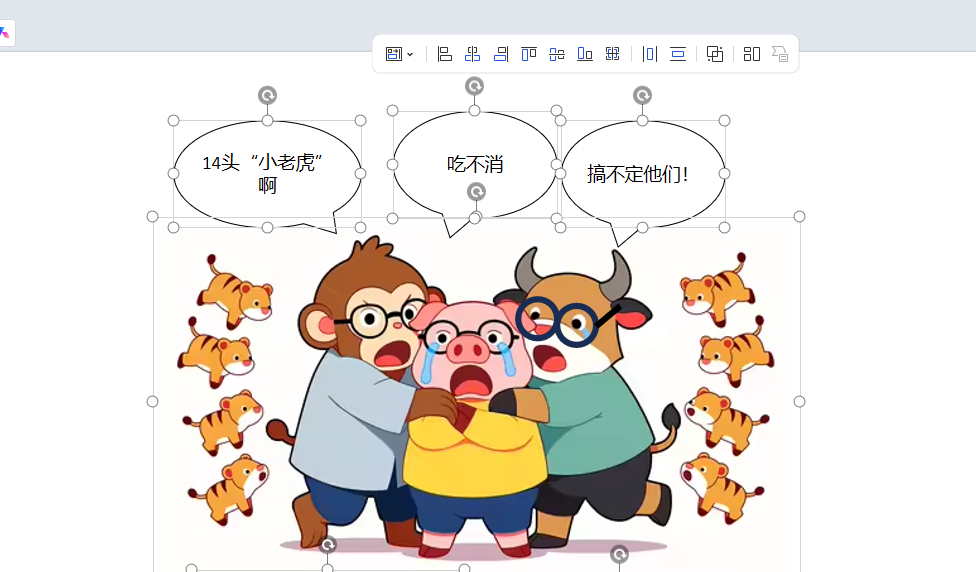Click top-middle handle of the '吃不消' bubble
The image size is (976, 572).
474,111
